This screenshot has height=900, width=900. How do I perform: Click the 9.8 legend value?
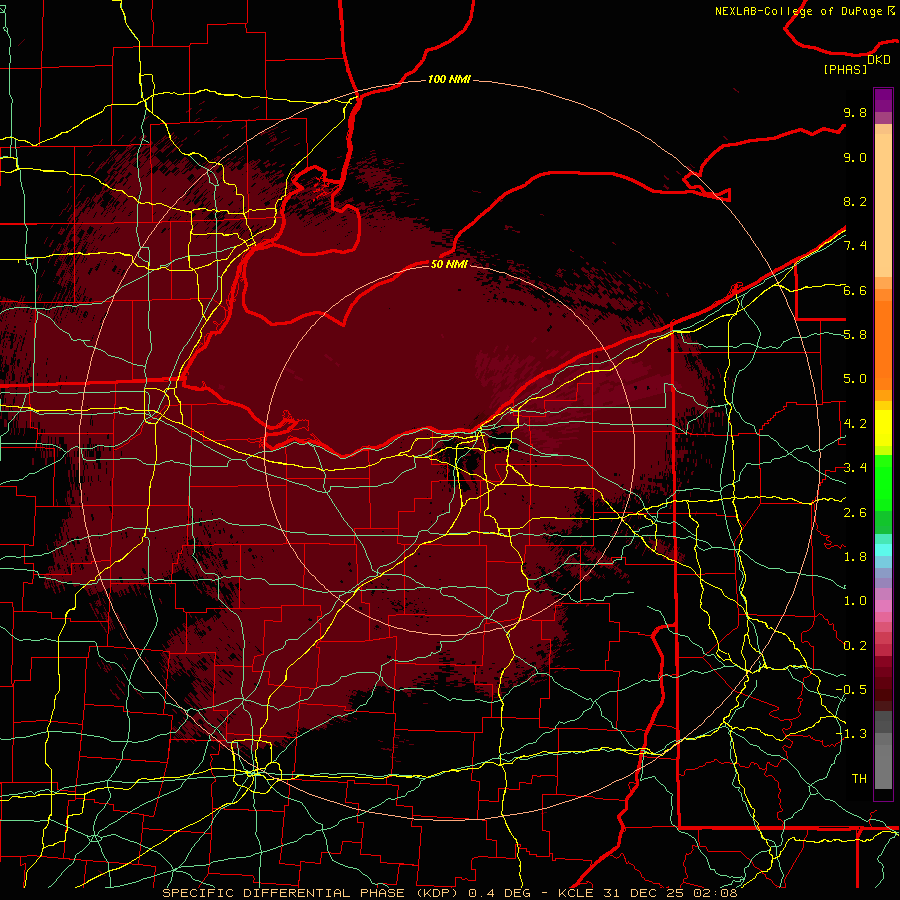(855, 112)
